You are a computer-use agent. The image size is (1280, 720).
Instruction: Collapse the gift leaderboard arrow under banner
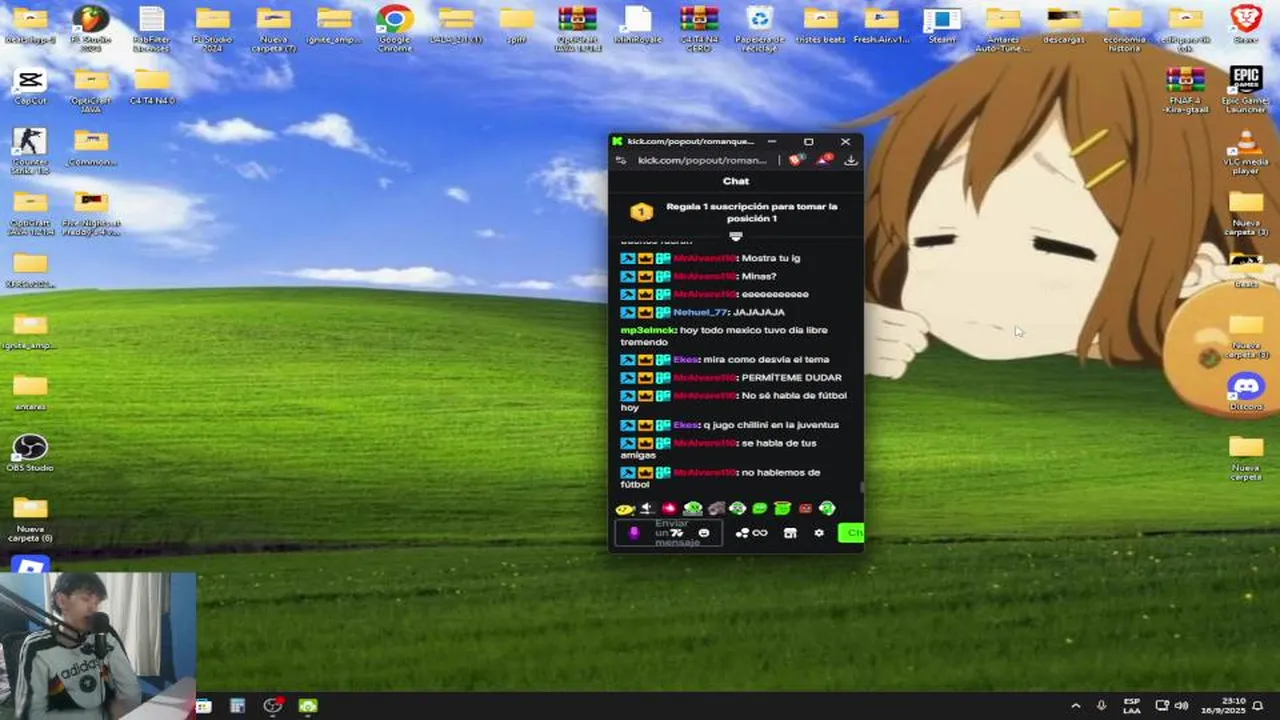tap(736, 237)
